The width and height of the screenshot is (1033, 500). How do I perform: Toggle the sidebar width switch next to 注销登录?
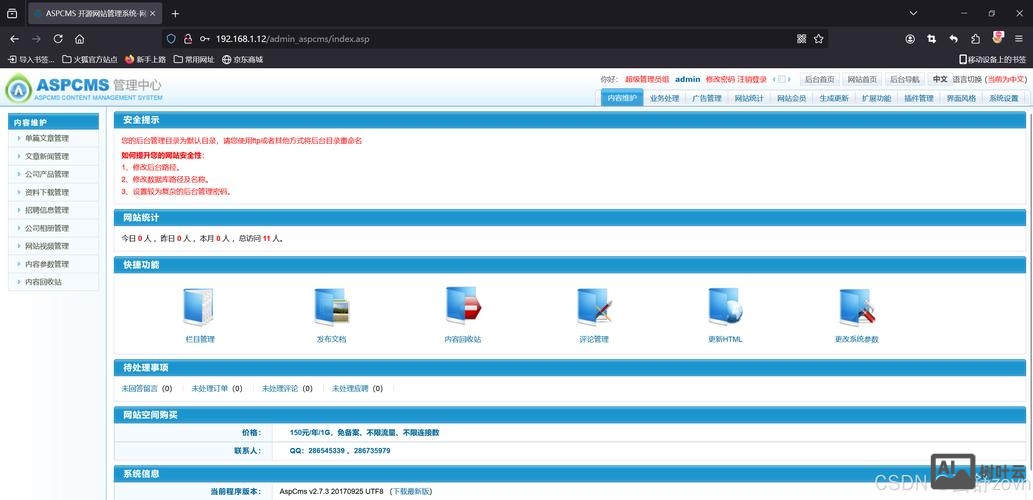click(x=781, y=79)
